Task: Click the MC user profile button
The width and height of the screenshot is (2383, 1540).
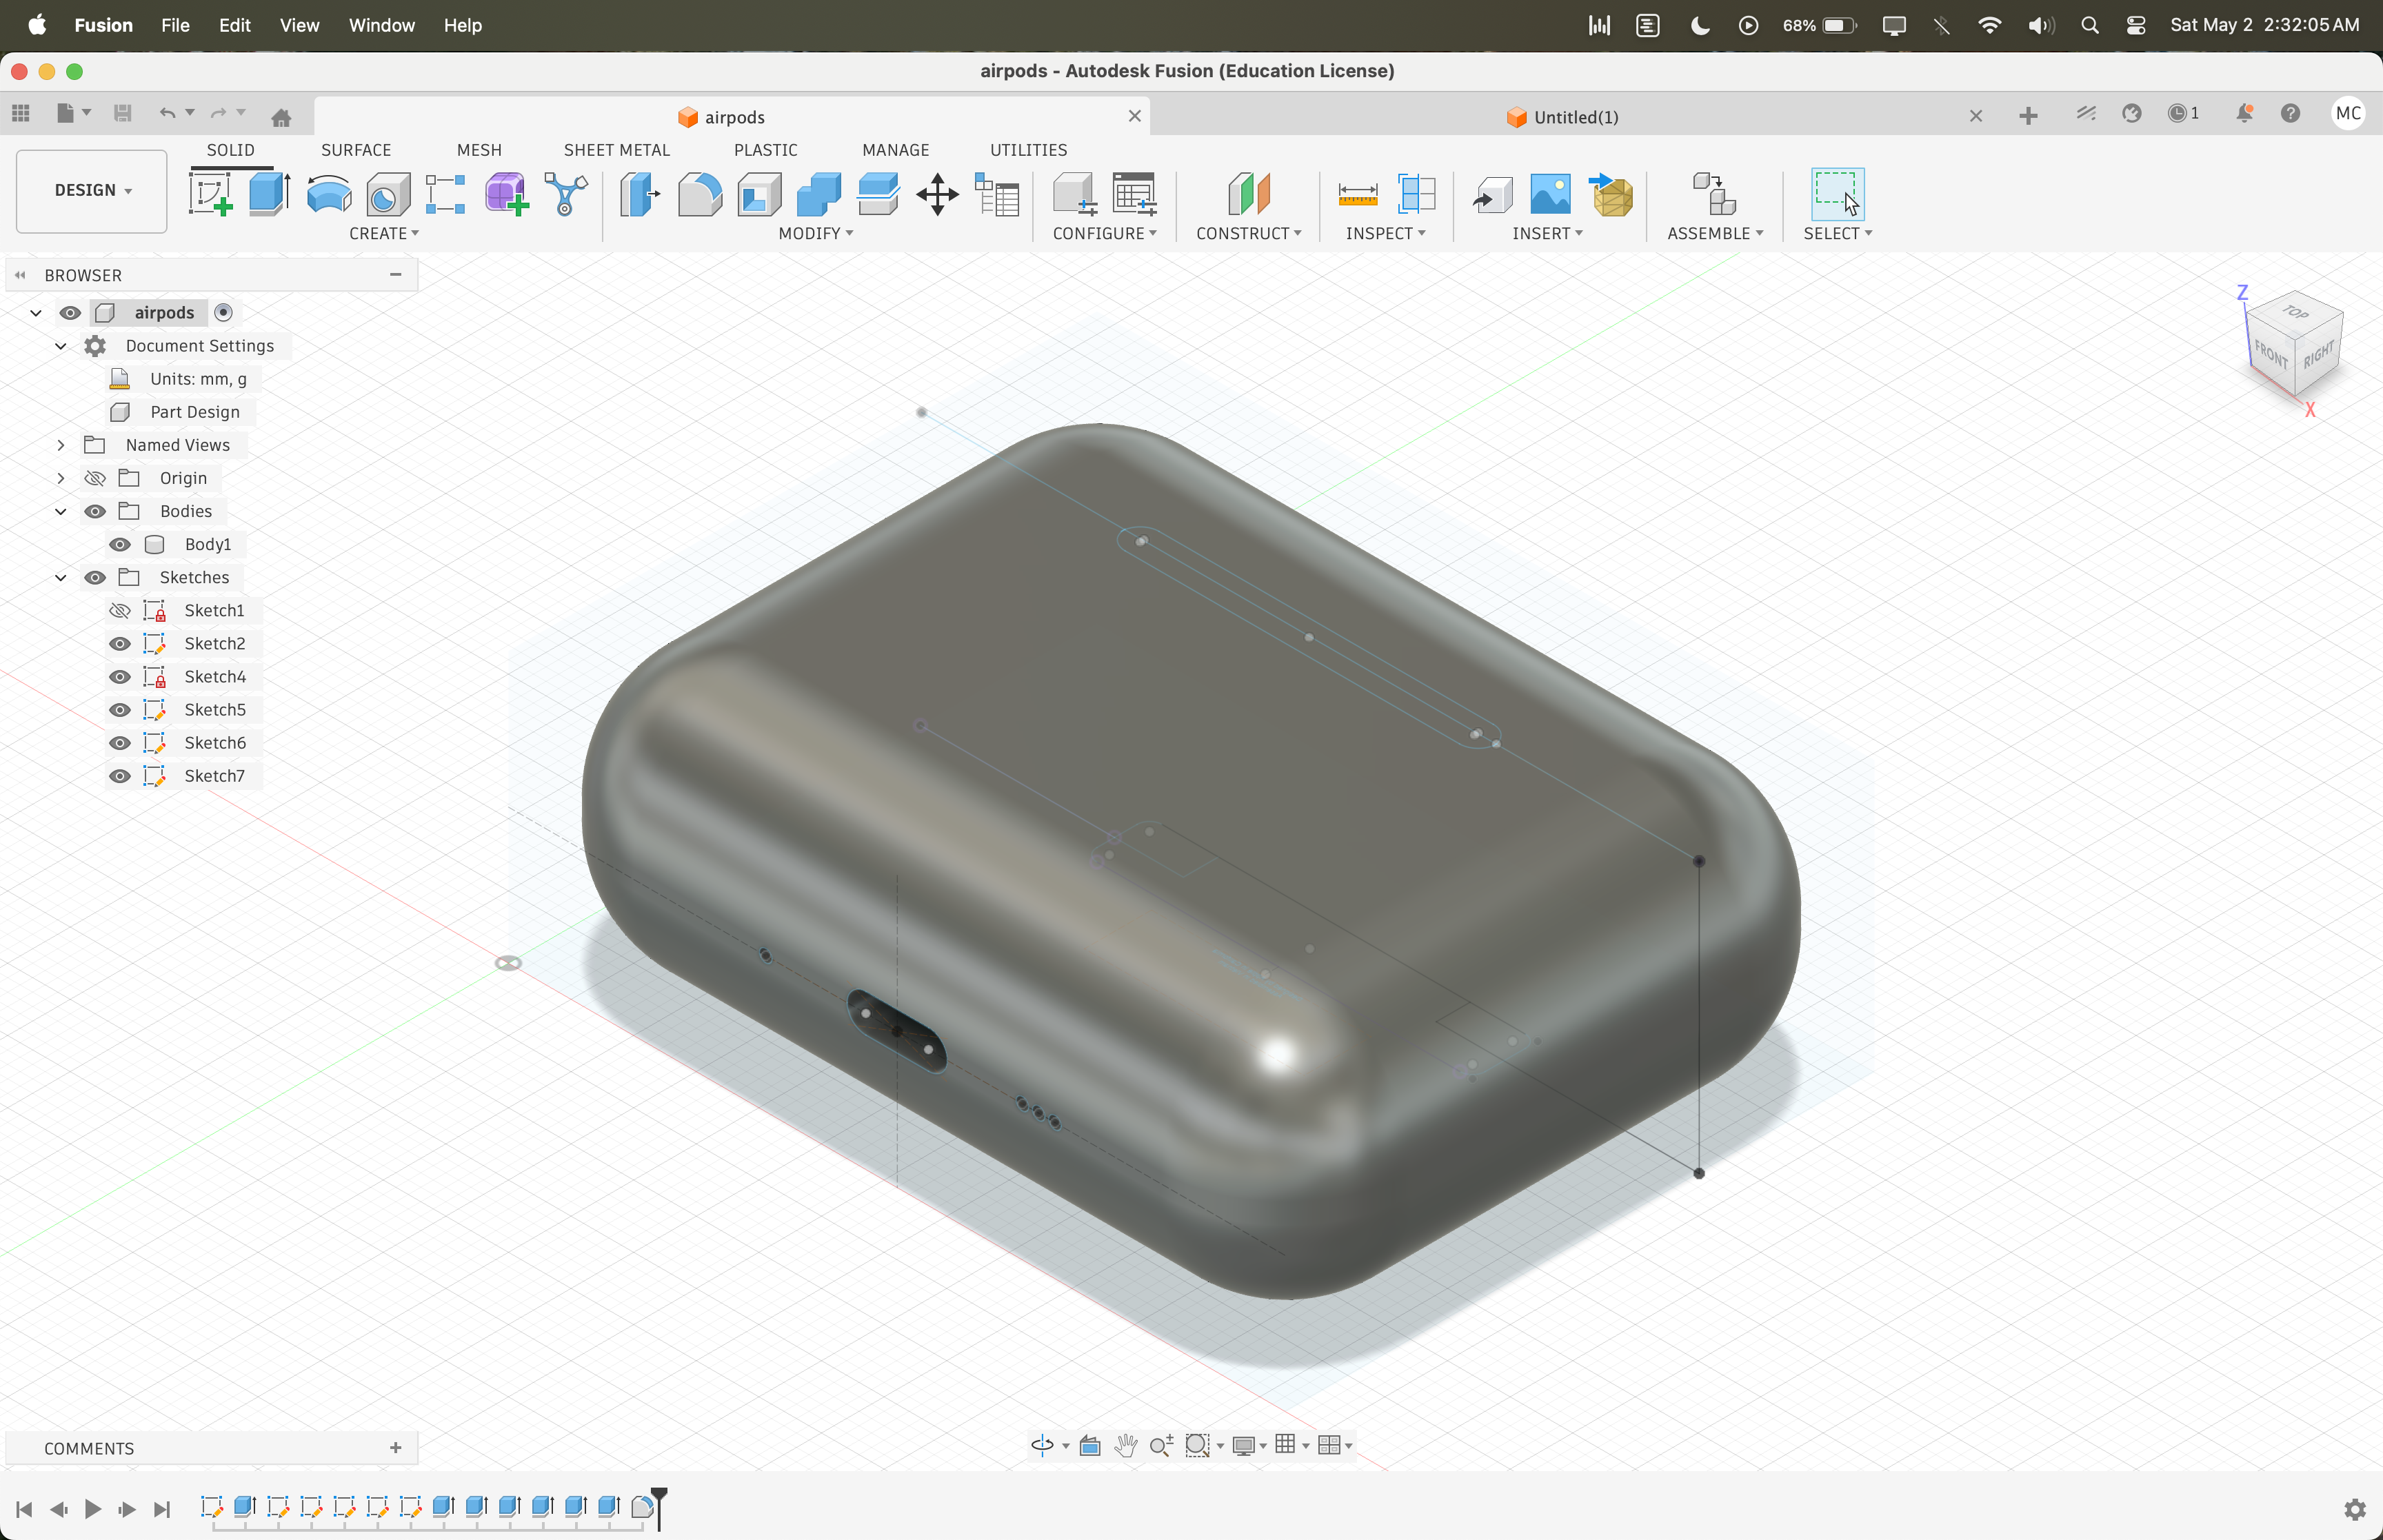Action: pos(2348,113)
